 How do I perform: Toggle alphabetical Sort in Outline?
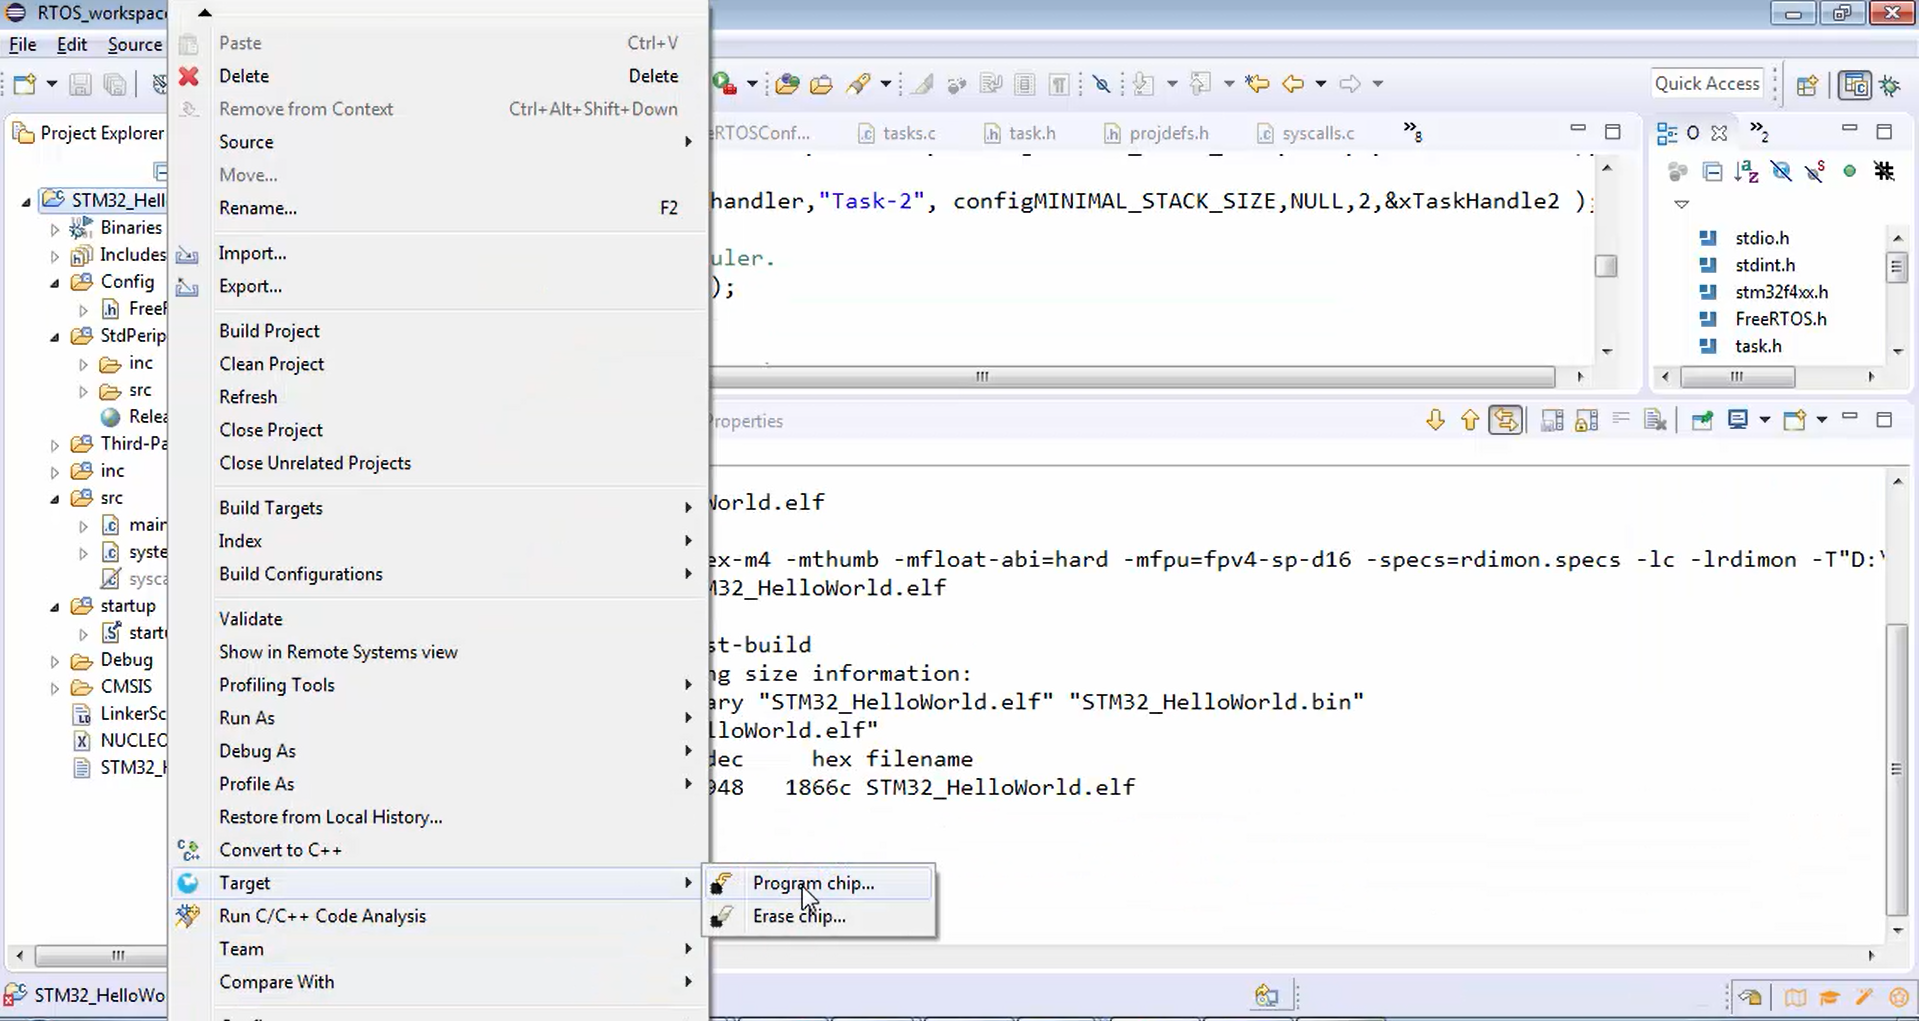pos(1747,172)
